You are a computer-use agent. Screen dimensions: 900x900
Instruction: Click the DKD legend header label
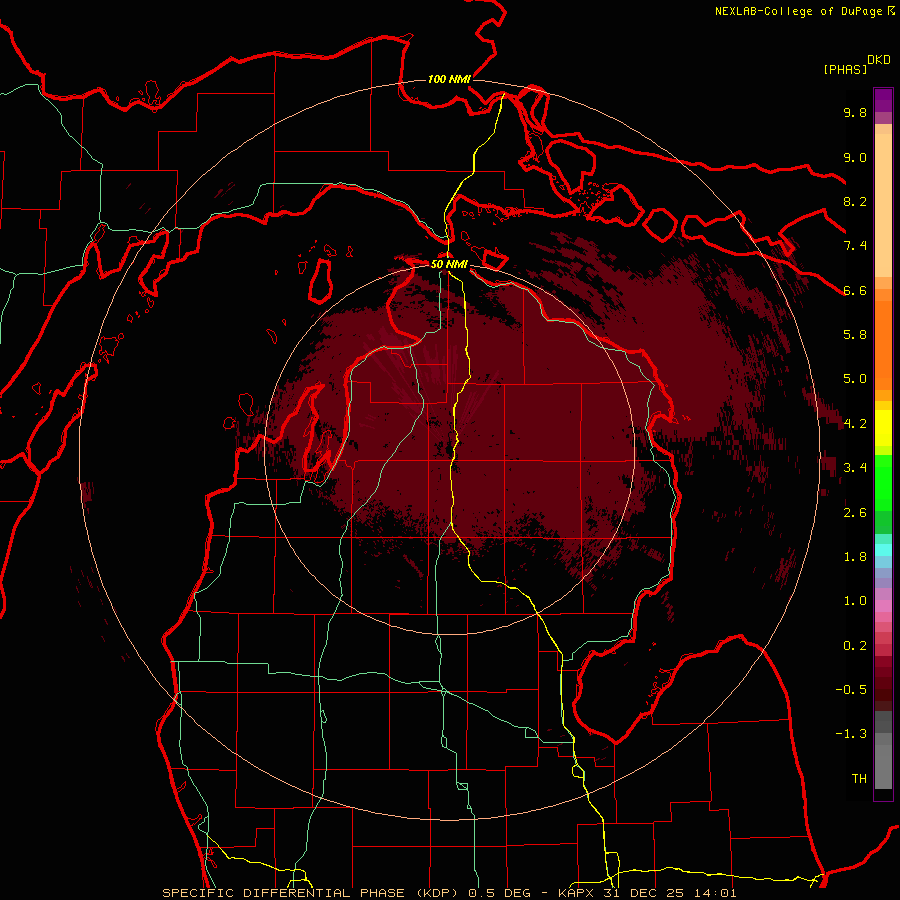pyautogui.click(x=879, y=60)
